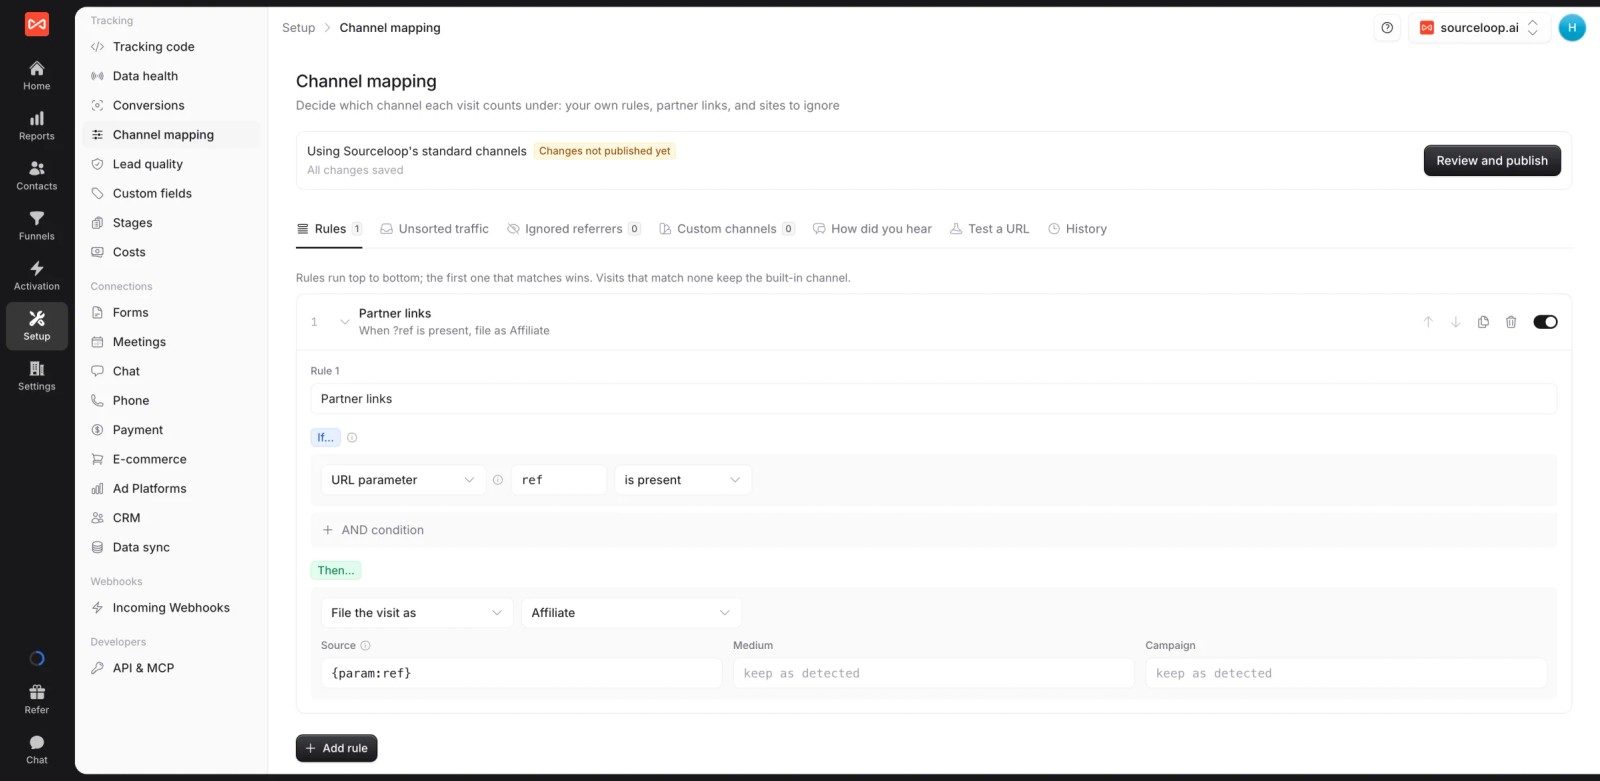Click the info icon next to If...
This screenshot has width=1600, height=781.
pyautogui.click(x=352, y=438)
